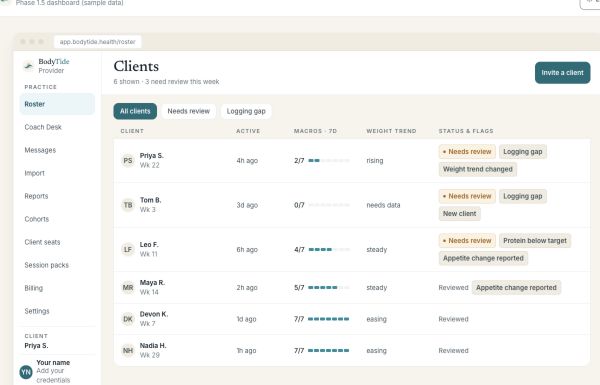600x385 pixels.
Task: Click '3 need review this week' subtitle
Action: click(x=182, y=82)
